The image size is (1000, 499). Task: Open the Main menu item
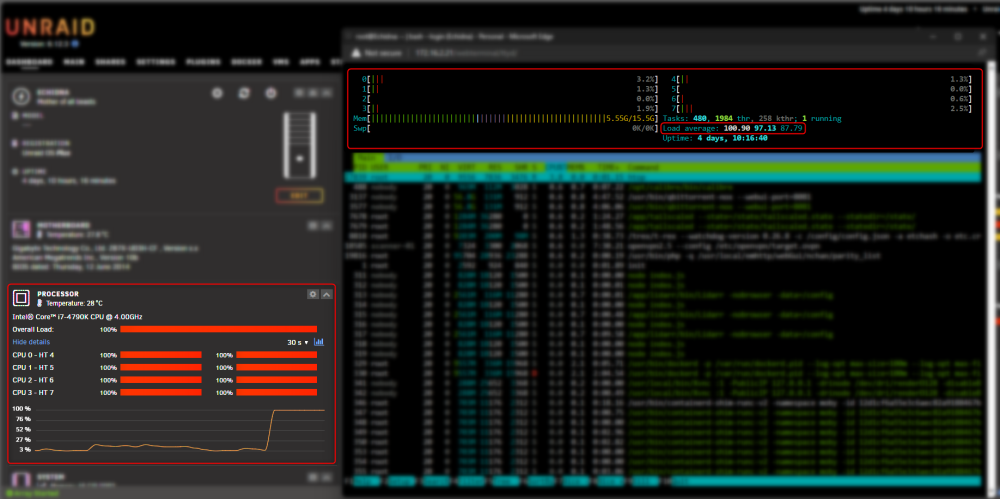75,63
